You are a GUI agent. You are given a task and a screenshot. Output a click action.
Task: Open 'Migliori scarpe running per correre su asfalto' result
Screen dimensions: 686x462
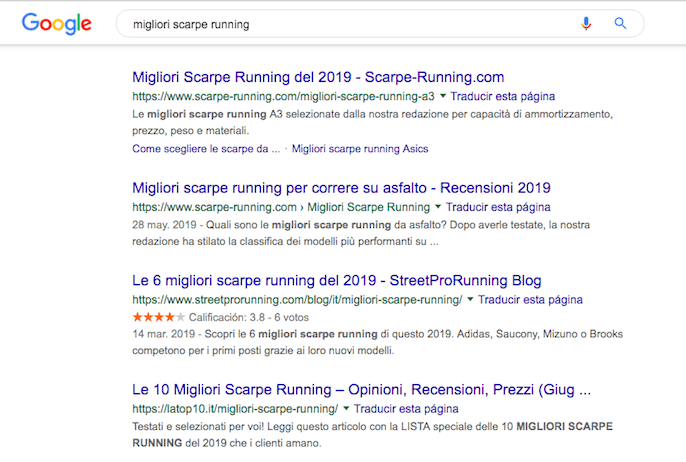pyautogui.click(x=341, y=188)
